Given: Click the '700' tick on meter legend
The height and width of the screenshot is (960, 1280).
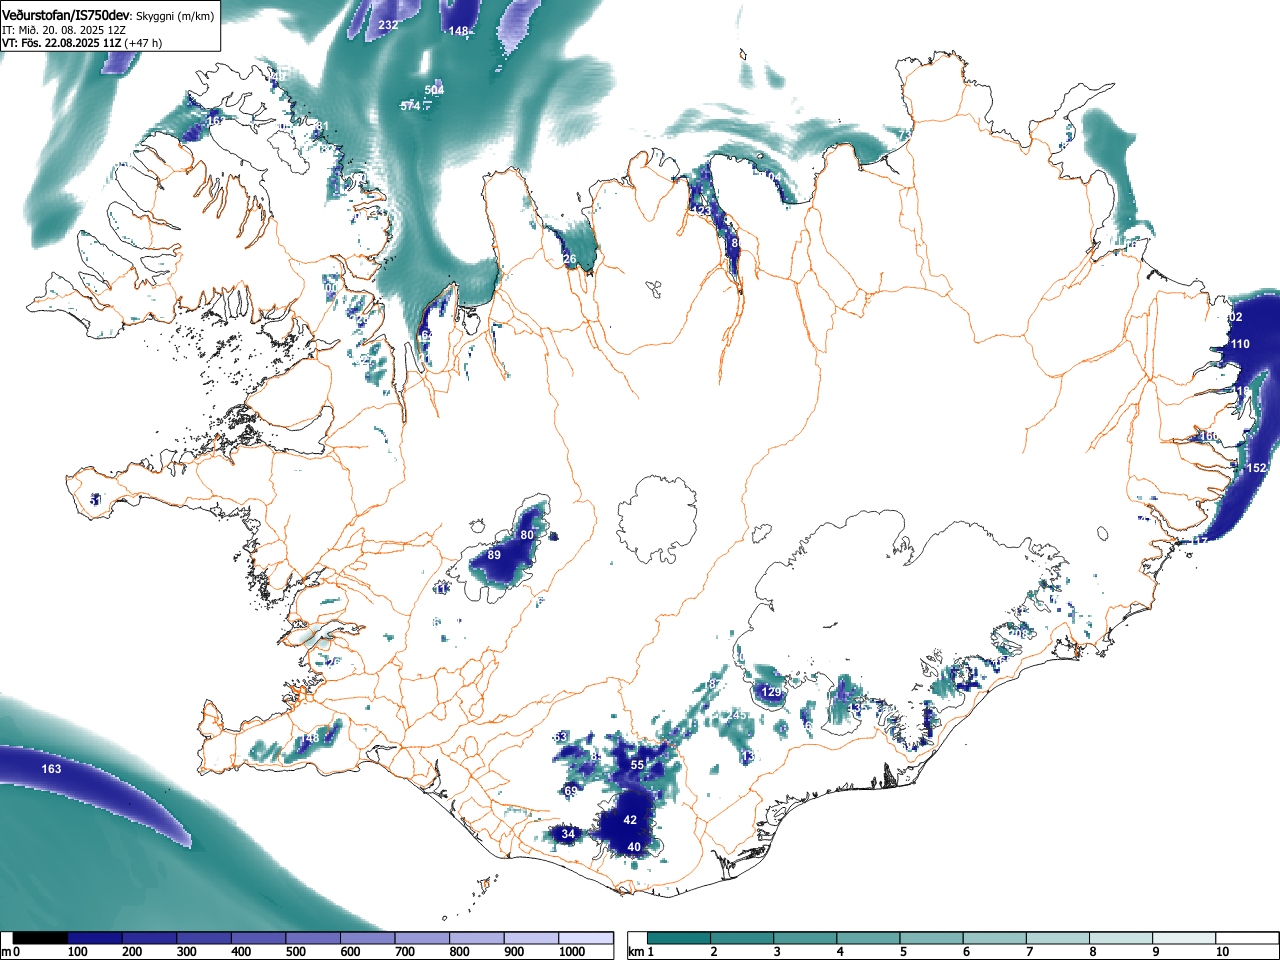Looking at the screenshot, I should tap(405, 952).
